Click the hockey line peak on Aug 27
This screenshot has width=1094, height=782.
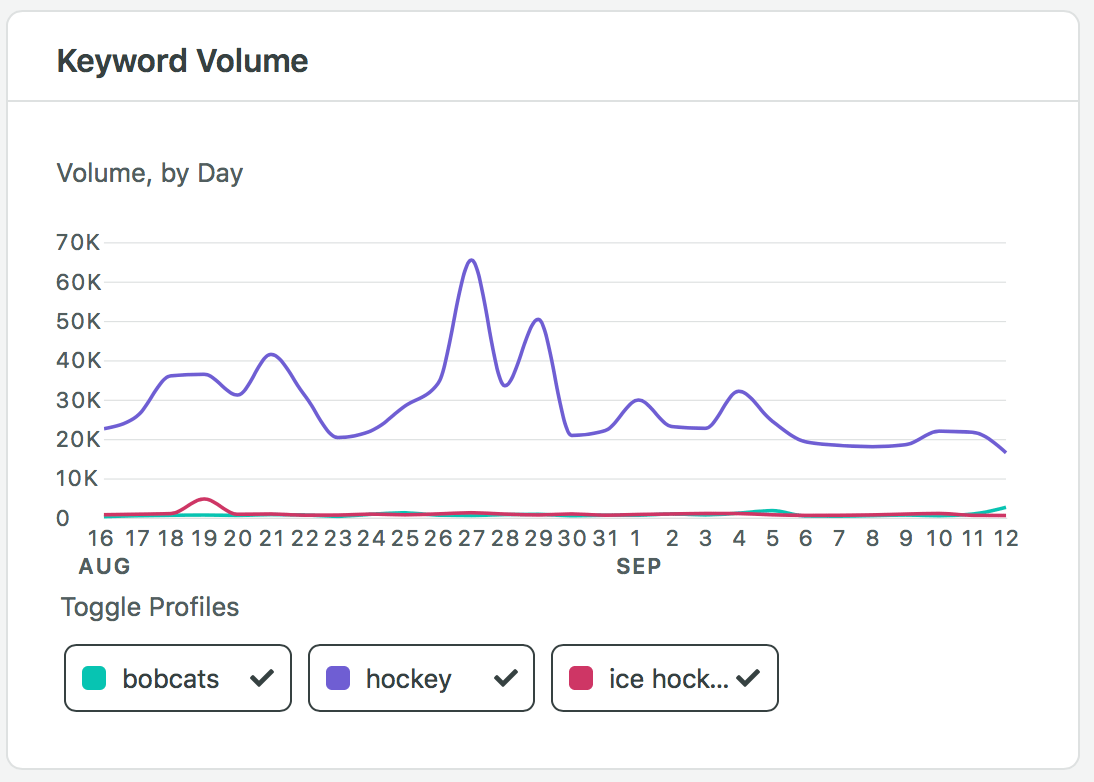[x=471, y=260]
